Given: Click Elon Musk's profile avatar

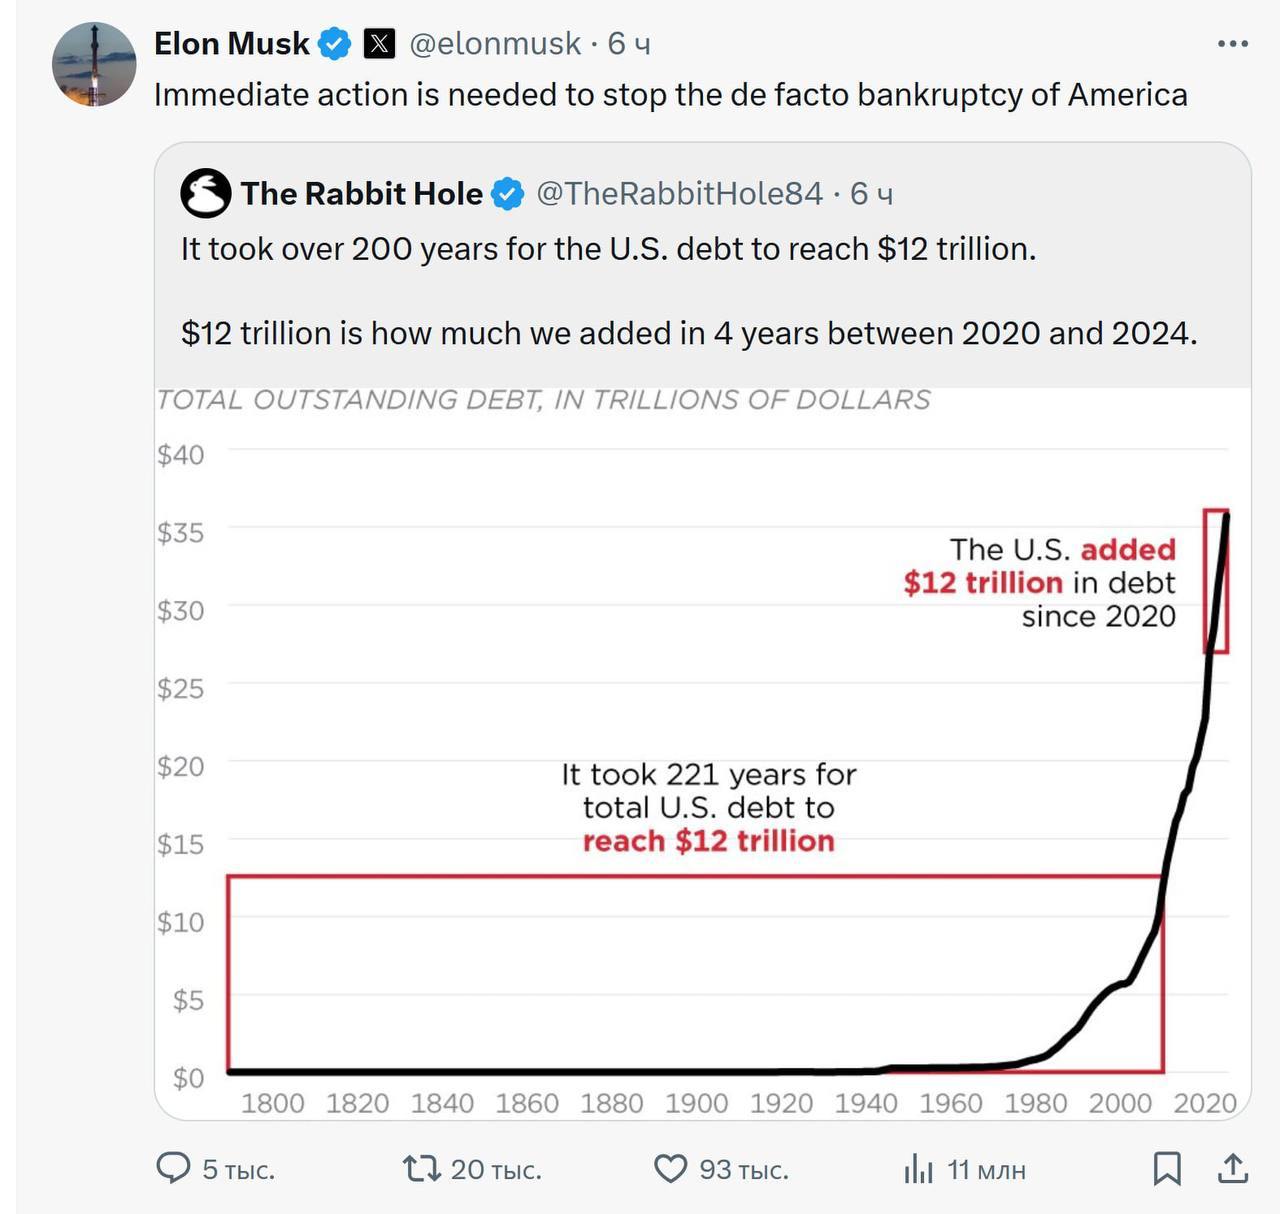Looking at the screenshot, I should click(94, 65).
